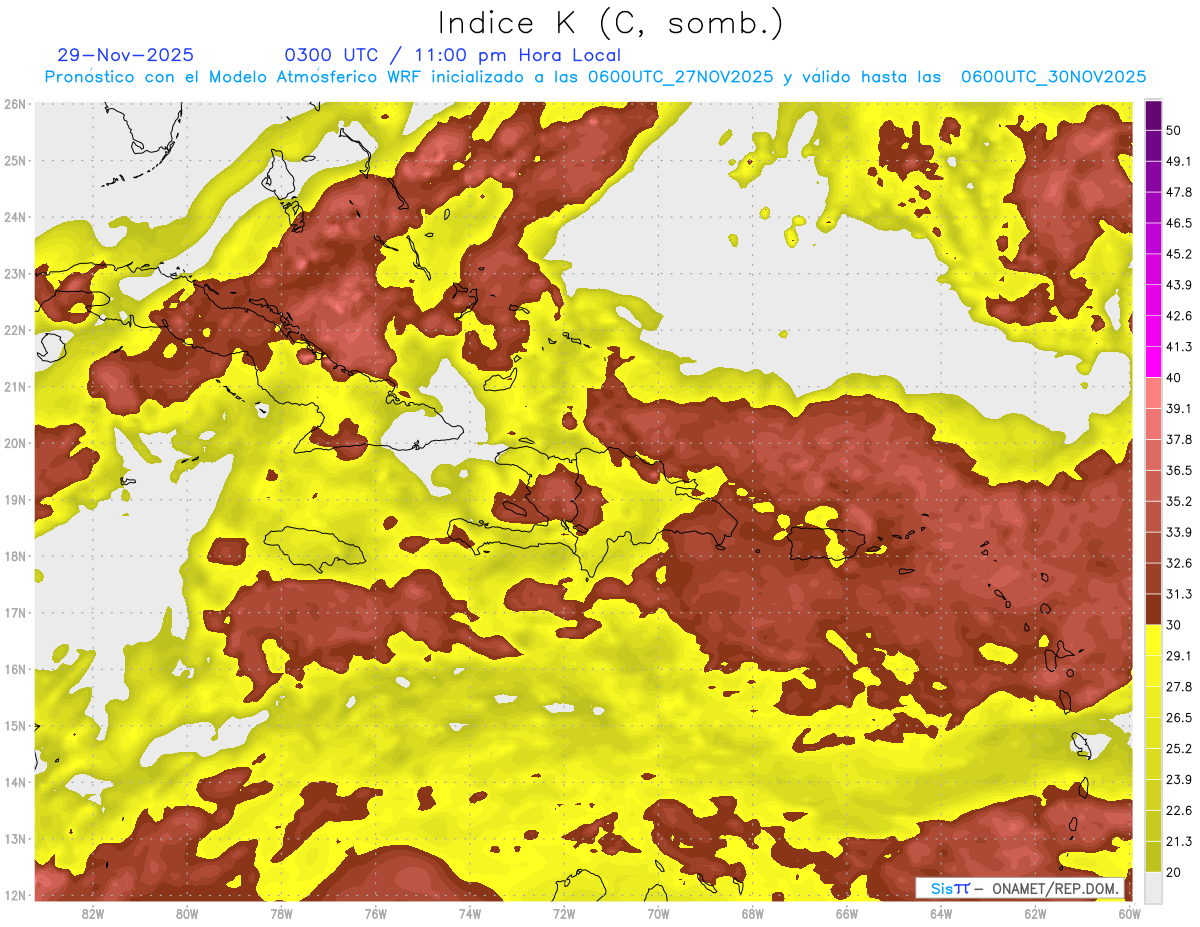Image resolution: width=1200 pixels, height=927 pixels.
Task: Click the "24N" latitude label
Action: [x=15, y=217]
